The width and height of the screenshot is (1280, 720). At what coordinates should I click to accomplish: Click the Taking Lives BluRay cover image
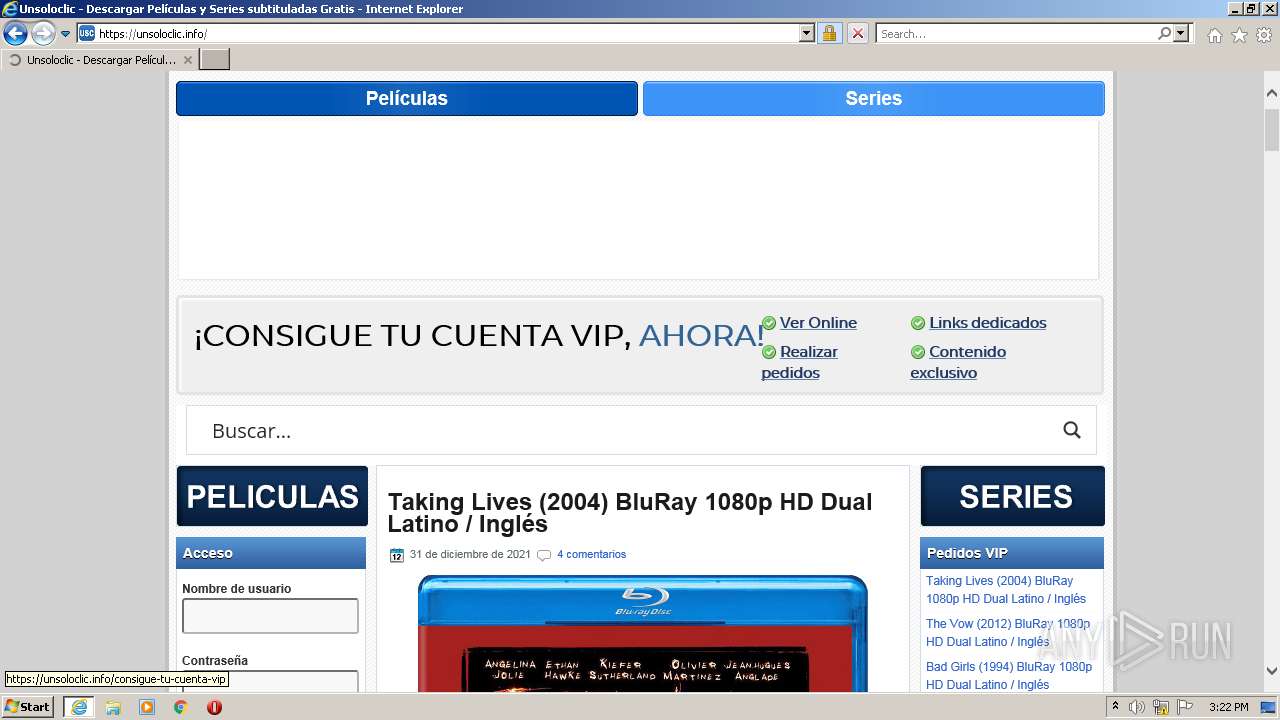tap(643, 633)
